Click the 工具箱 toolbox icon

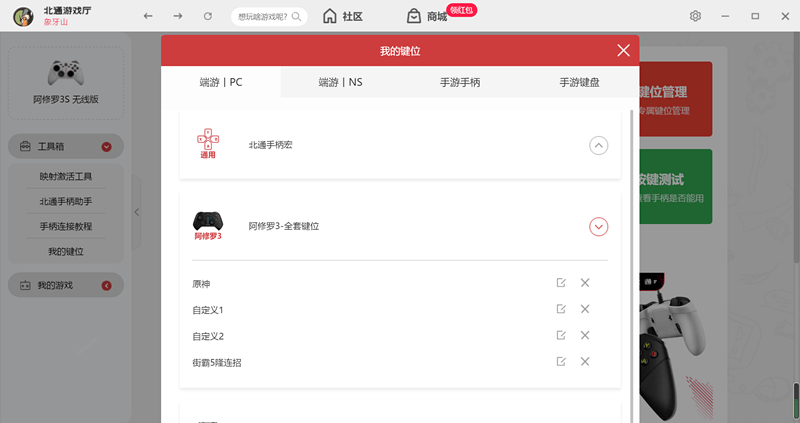coord(25,146)
